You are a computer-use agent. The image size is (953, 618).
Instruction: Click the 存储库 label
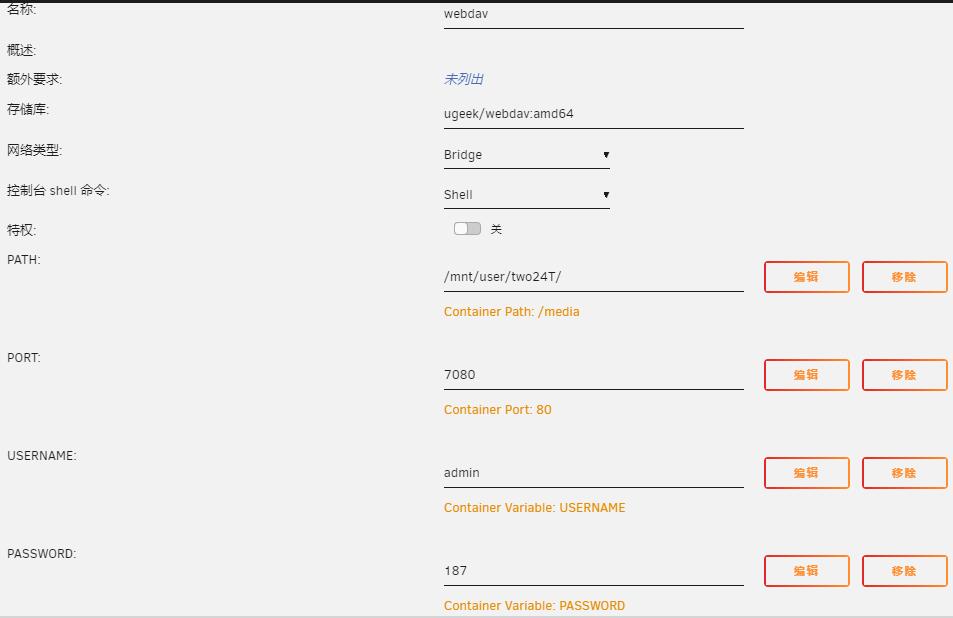click(28, 109)
